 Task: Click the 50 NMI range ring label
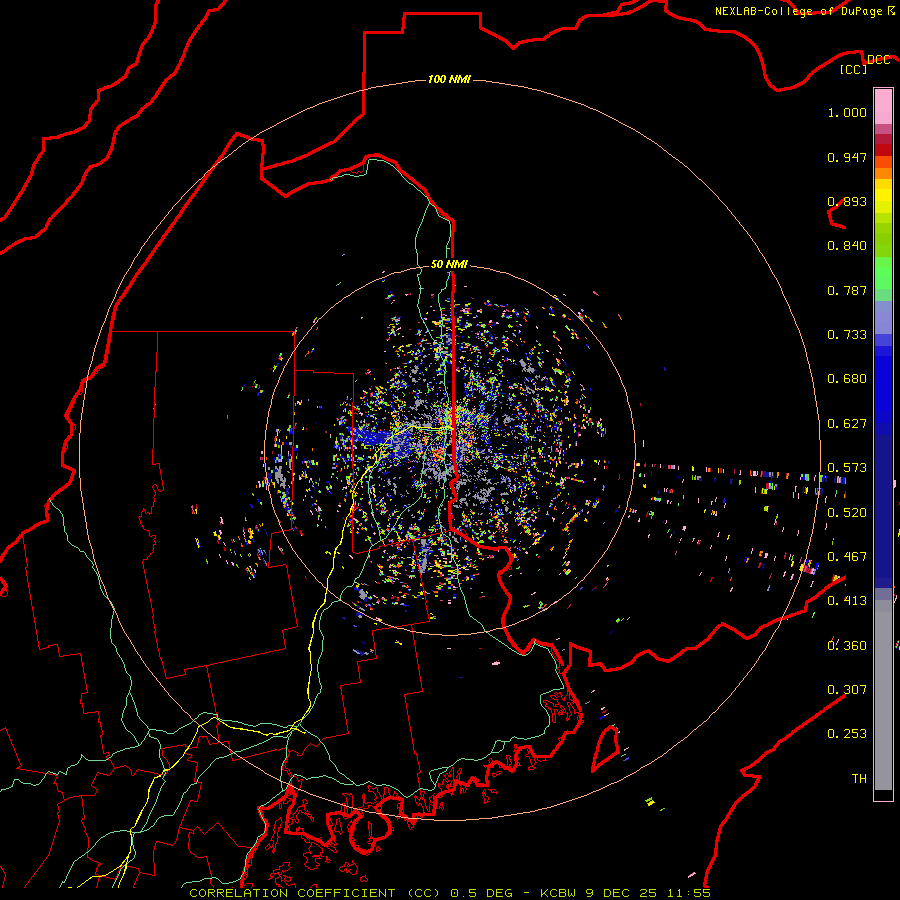449,264
